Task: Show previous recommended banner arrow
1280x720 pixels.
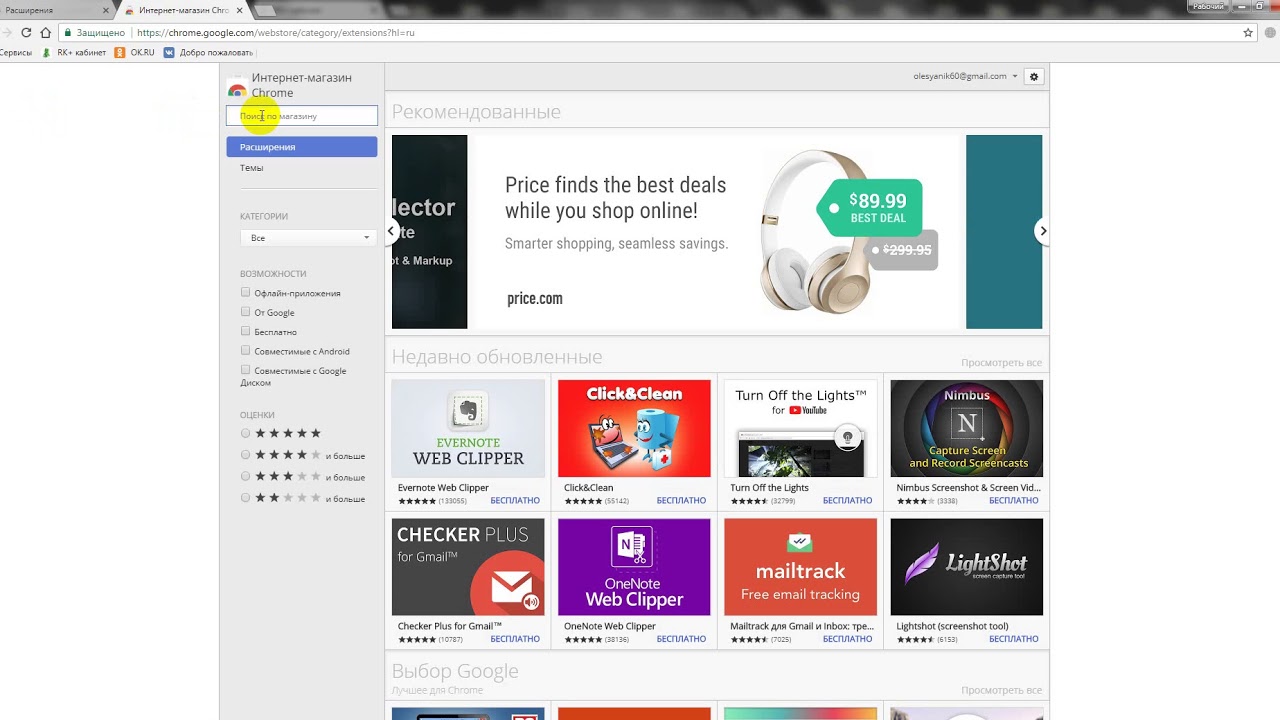Action: [x=392, y=231]
